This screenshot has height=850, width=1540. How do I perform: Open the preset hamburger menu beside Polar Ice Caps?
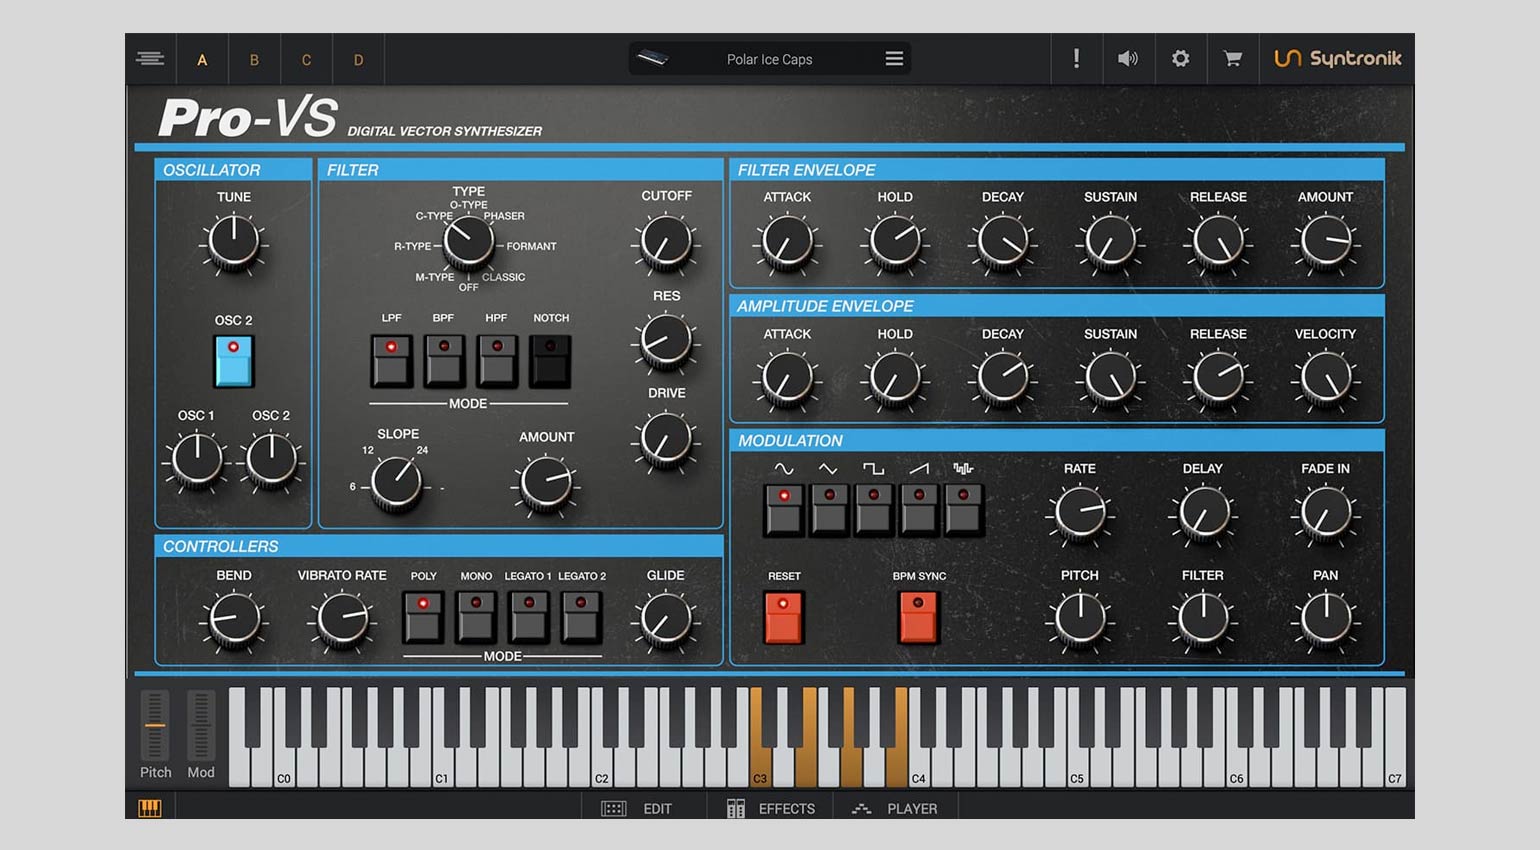pos(894,59)
